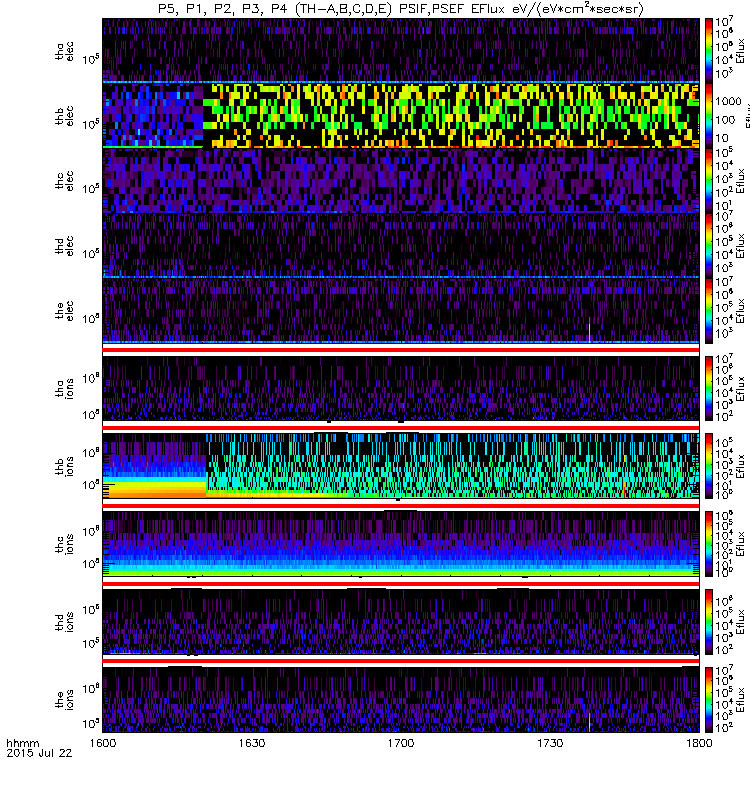Click the plot title with EFlux units

tap(401, 8)
